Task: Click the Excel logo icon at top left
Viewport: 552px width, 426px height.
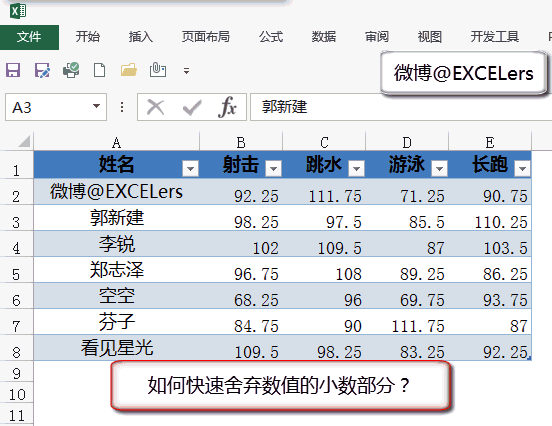Action: tap(18, 10)
